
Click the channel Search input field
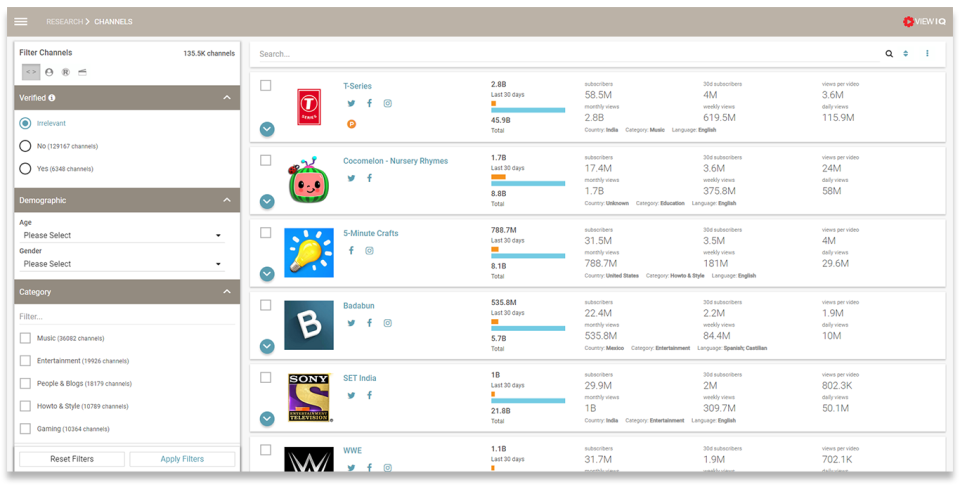click(569, 54)
